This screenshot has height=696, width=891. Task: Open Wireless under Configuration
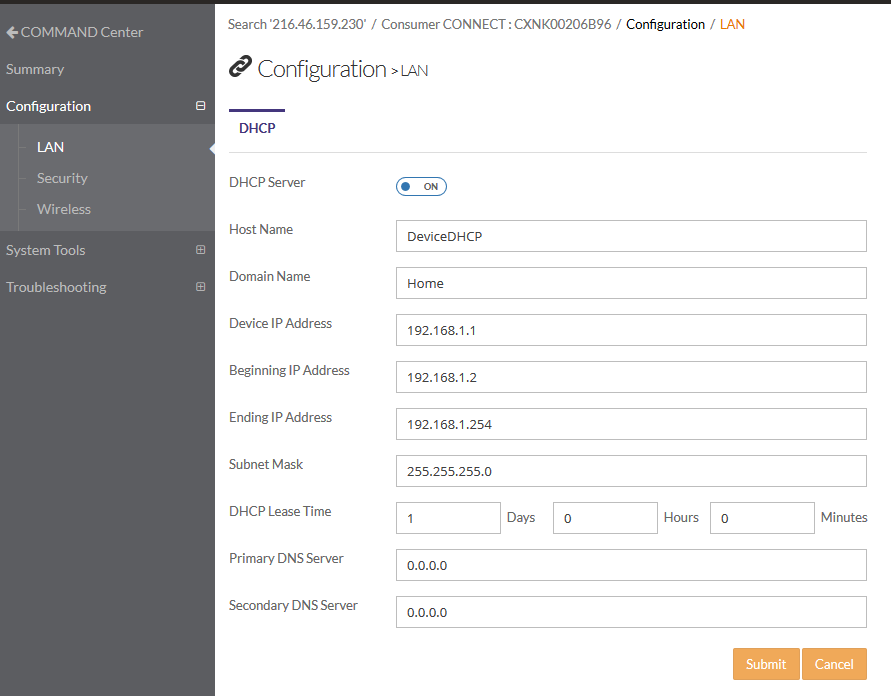[x=64, y=209]
